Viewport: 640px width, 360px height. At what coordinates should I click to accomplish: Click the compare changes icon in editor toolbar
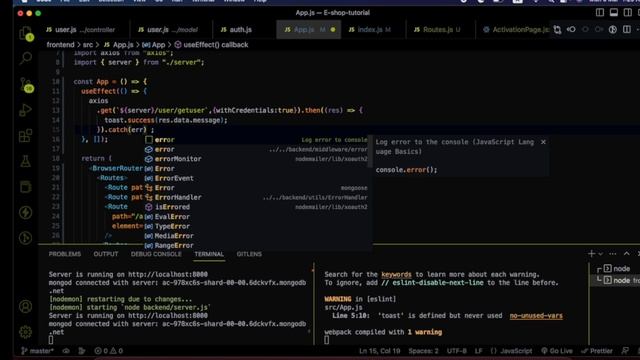557,29
